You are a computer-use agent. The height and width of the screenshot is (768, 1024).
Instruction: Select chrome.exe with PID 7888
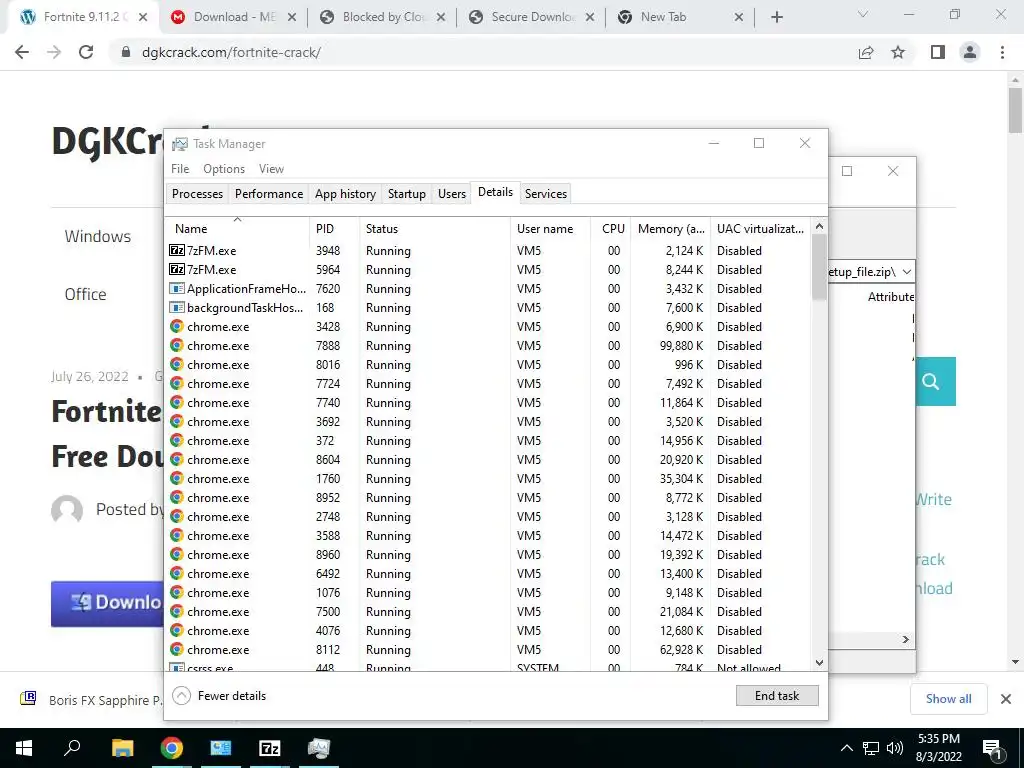pos(487,345)
